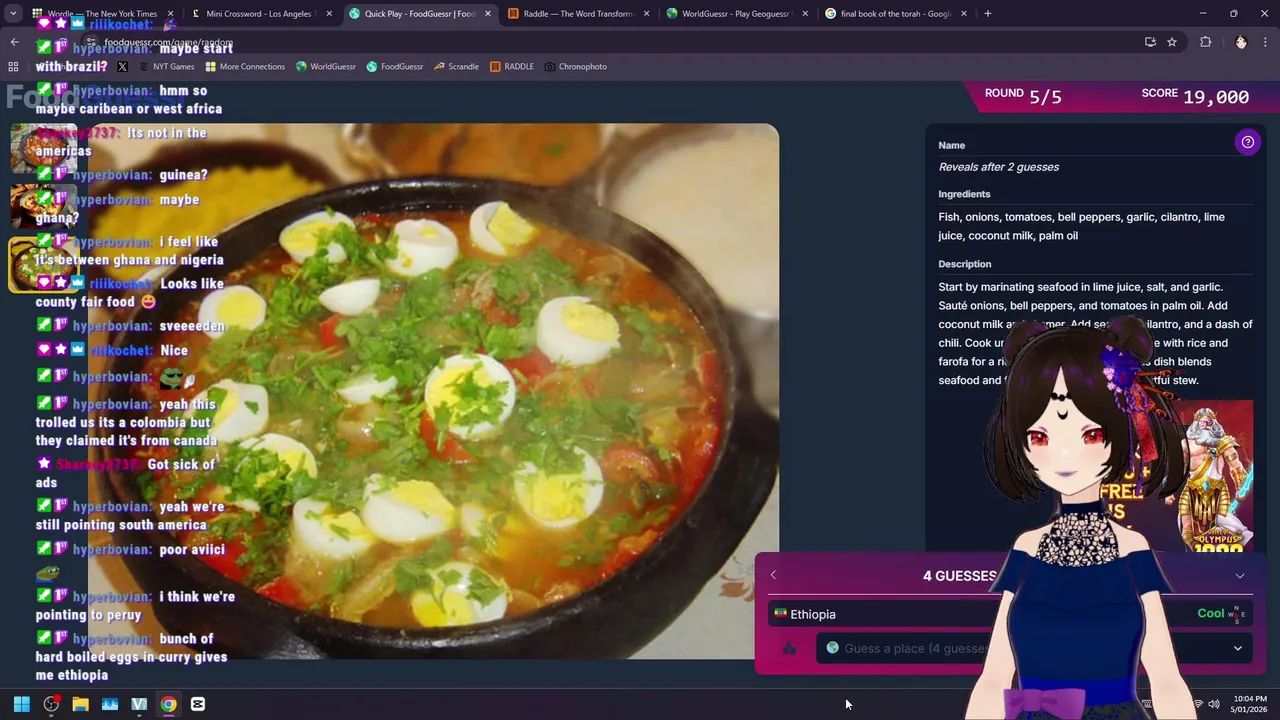Screen dimensions: 1280x720
Task: Click the Wi-Fi icon in system tray
Action: [x=1198, y=704]
